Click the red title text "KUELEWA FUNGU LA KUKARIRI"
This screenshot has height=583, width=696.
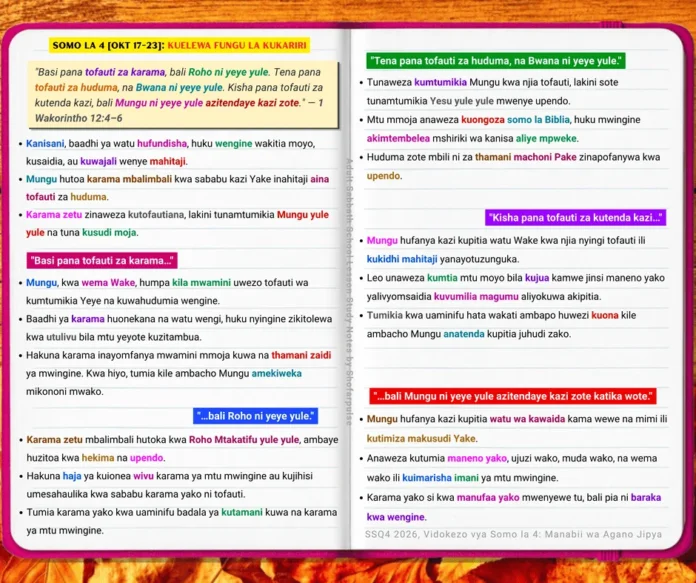tap(237, 45)
